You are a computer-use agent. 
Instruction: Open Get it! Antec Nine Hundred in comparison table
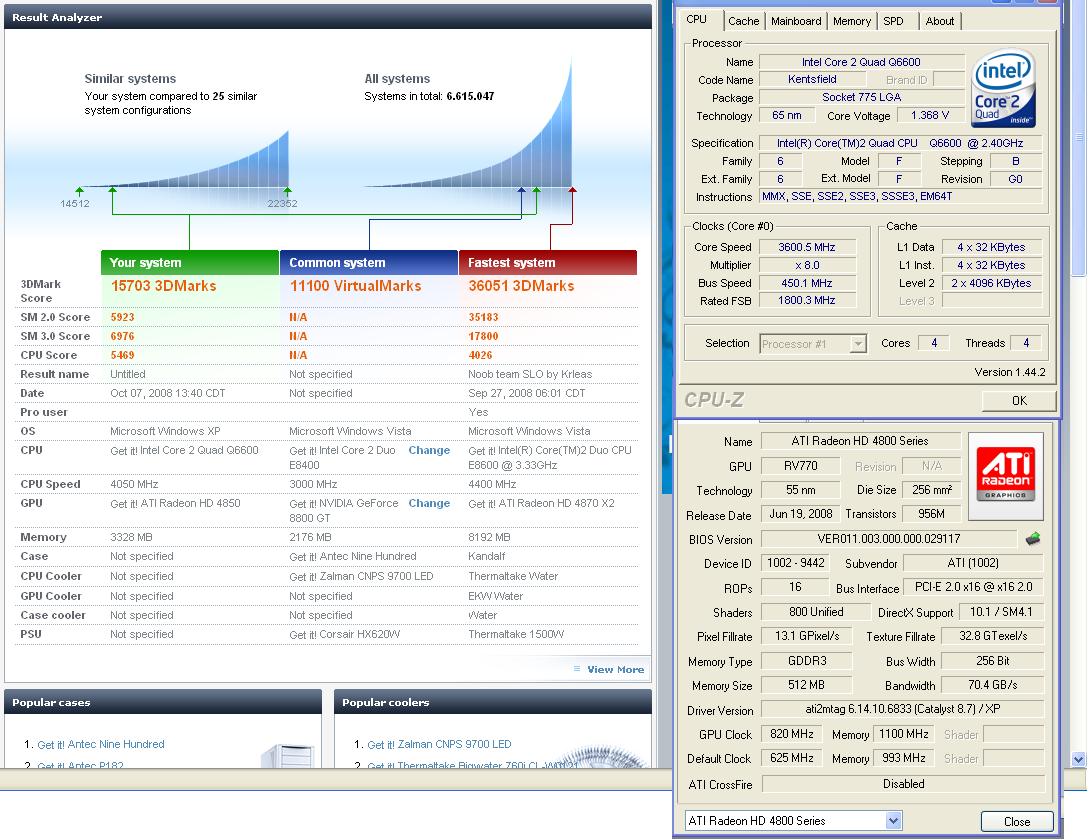[x=352, y=556]
